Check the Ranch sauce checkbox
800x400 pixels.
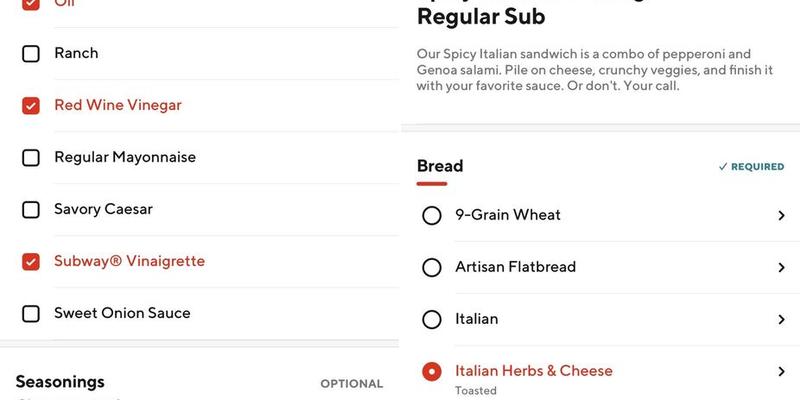tap(31, 53)
